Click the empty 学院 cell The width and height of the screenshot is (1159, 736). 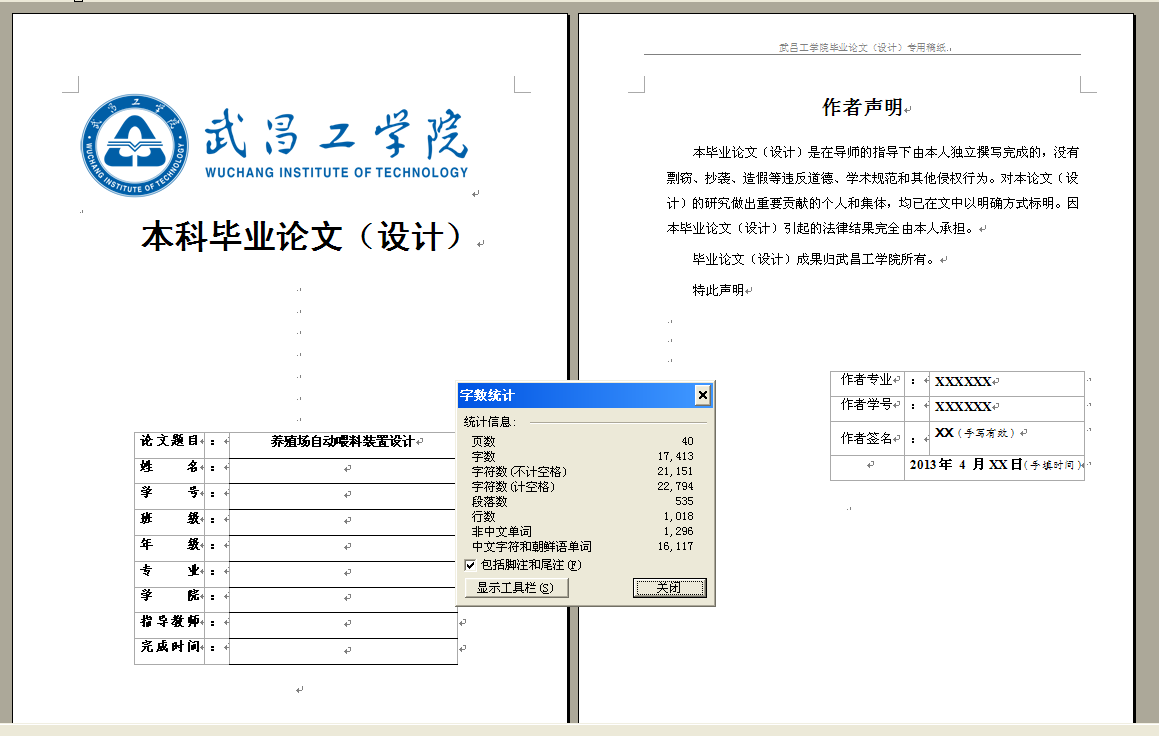coord(343,599)
